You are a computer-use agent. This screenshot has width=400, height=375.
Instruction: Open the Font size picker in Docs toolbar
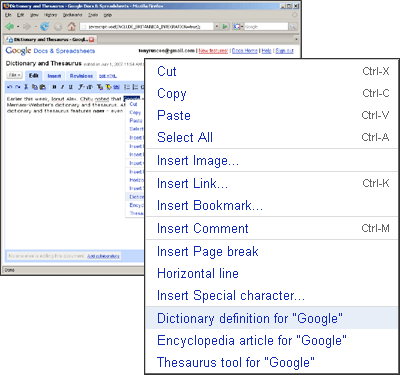(90, 87)
